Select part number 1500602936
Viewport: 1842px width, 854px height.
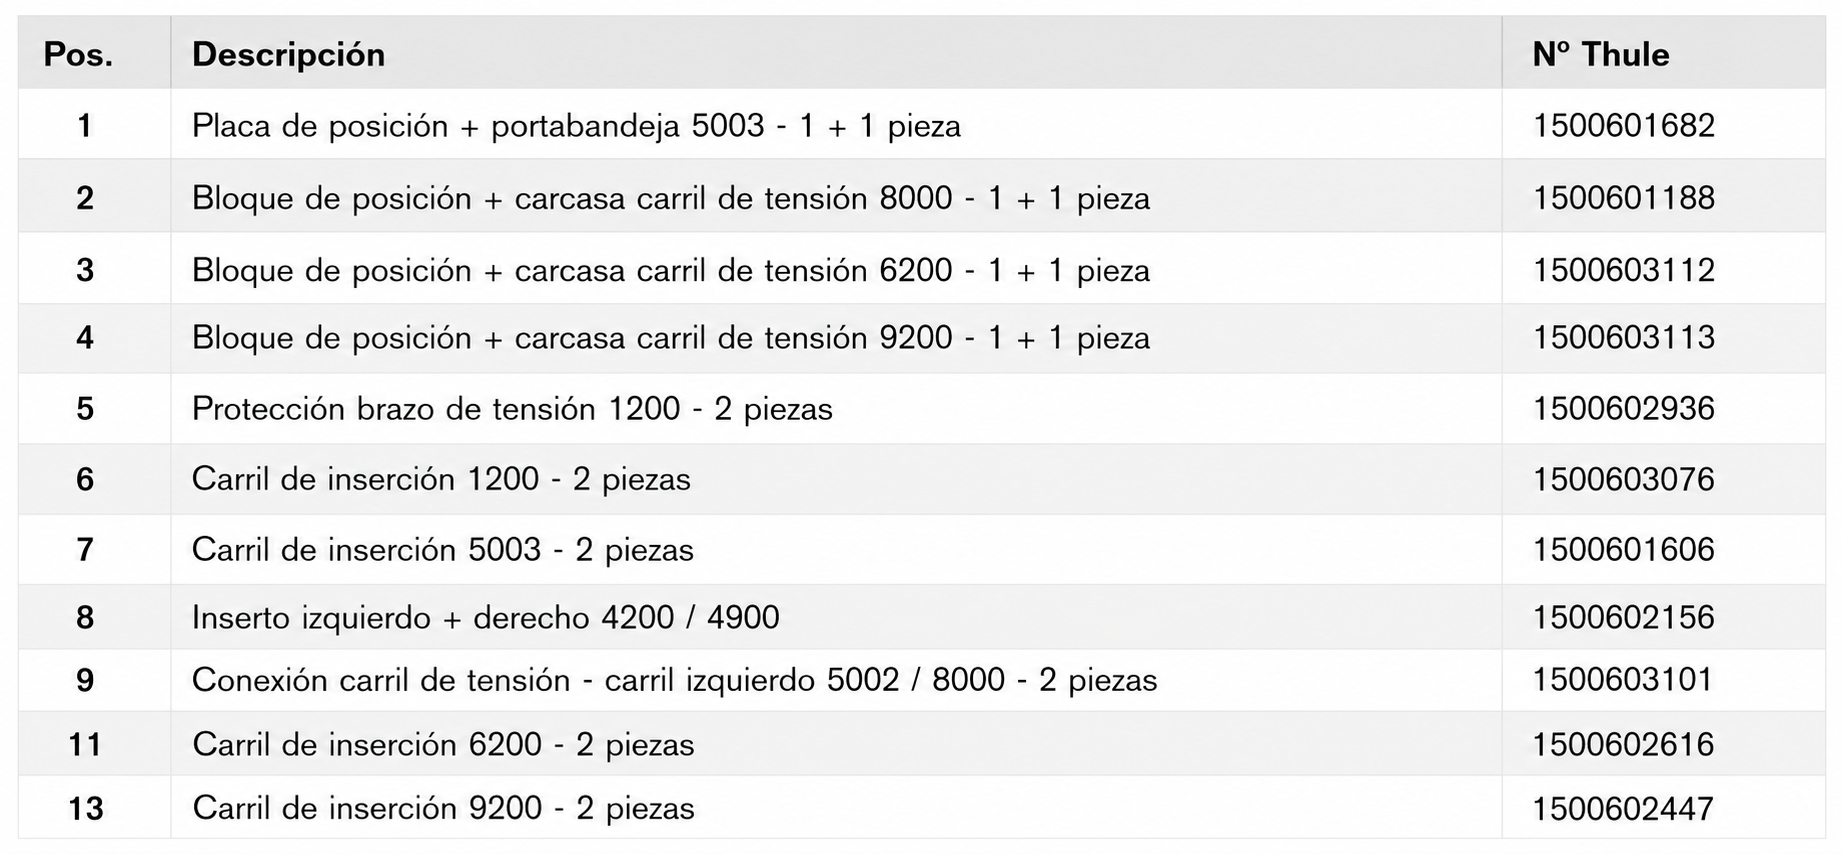pyautogui.click(x=1623, y=408)
